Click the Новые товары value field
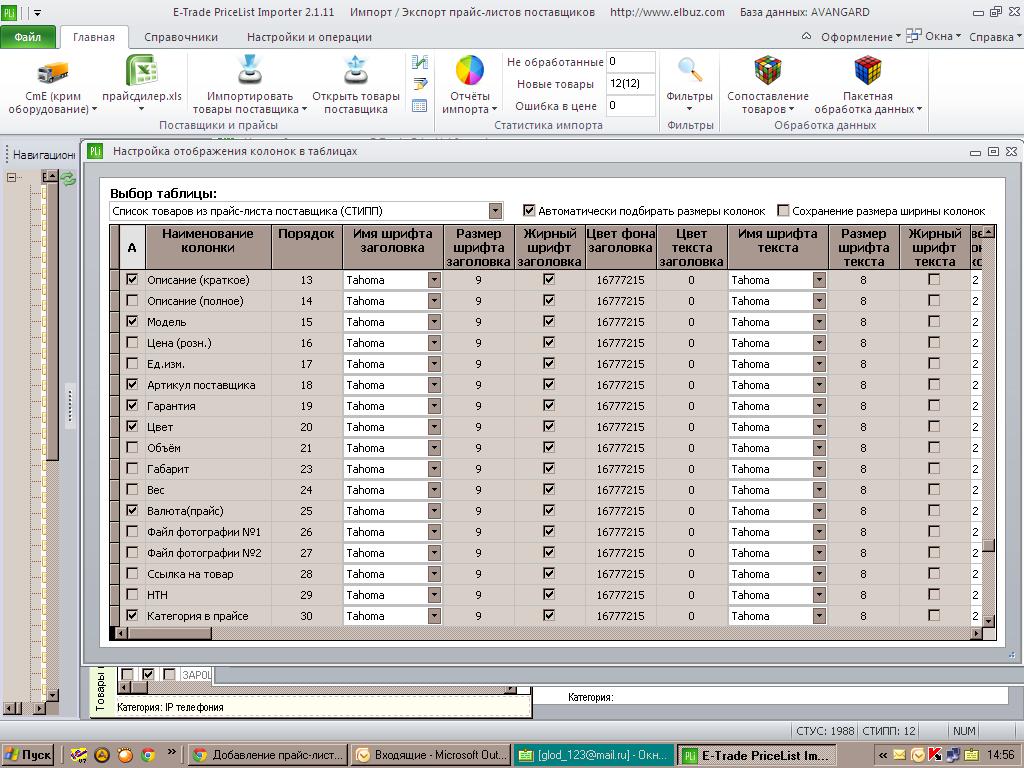Screen dimensions: 1024x768 630,84
